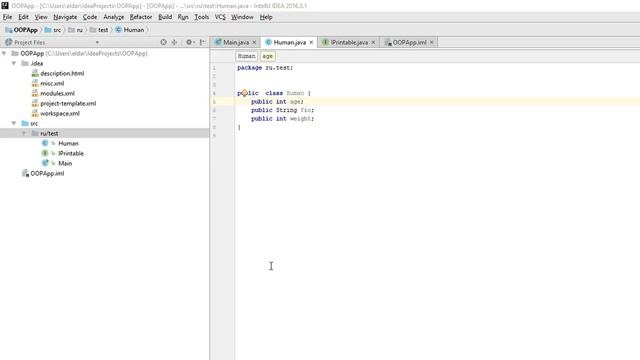Select workspace.xml file
This screenshot has width=640, height=360.
pyautogui.click(x=60, y=113)
